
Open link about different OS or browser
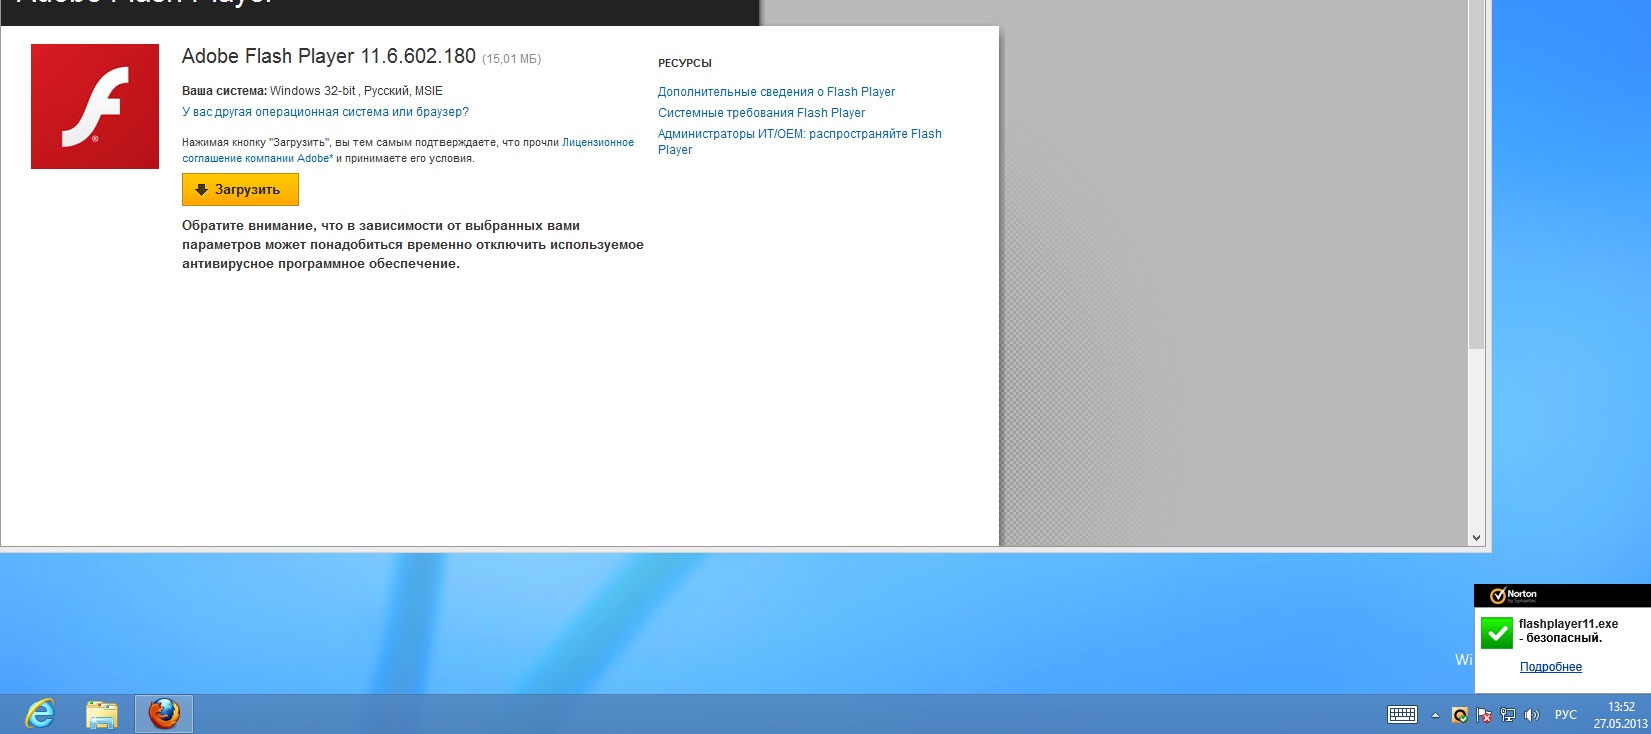pos(325,112)
